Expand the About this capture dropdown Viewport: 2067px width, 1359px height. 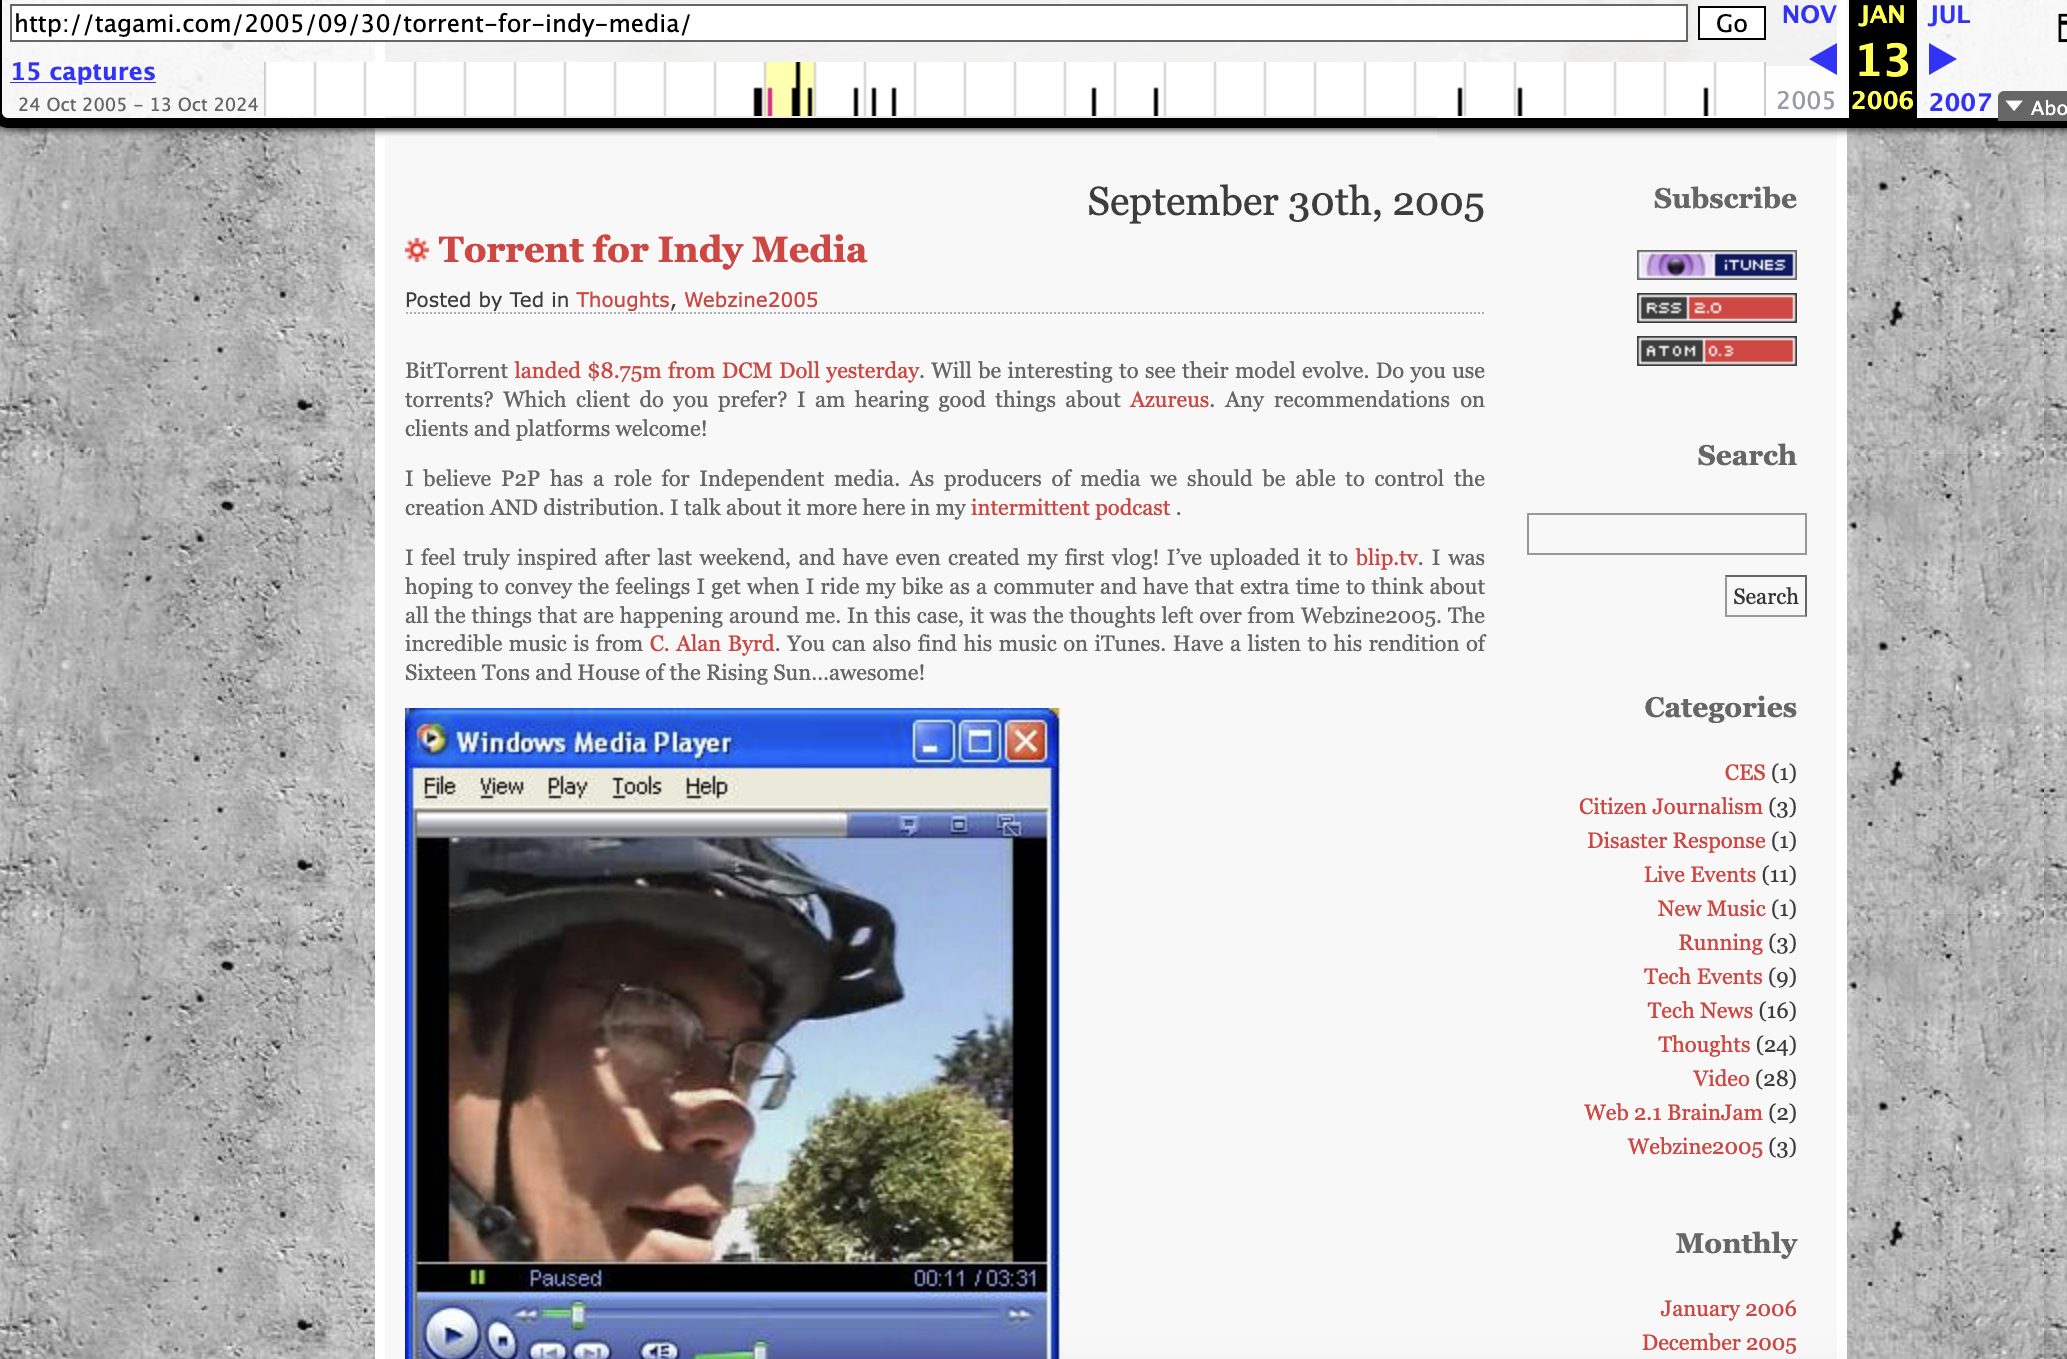(2034, 106)
